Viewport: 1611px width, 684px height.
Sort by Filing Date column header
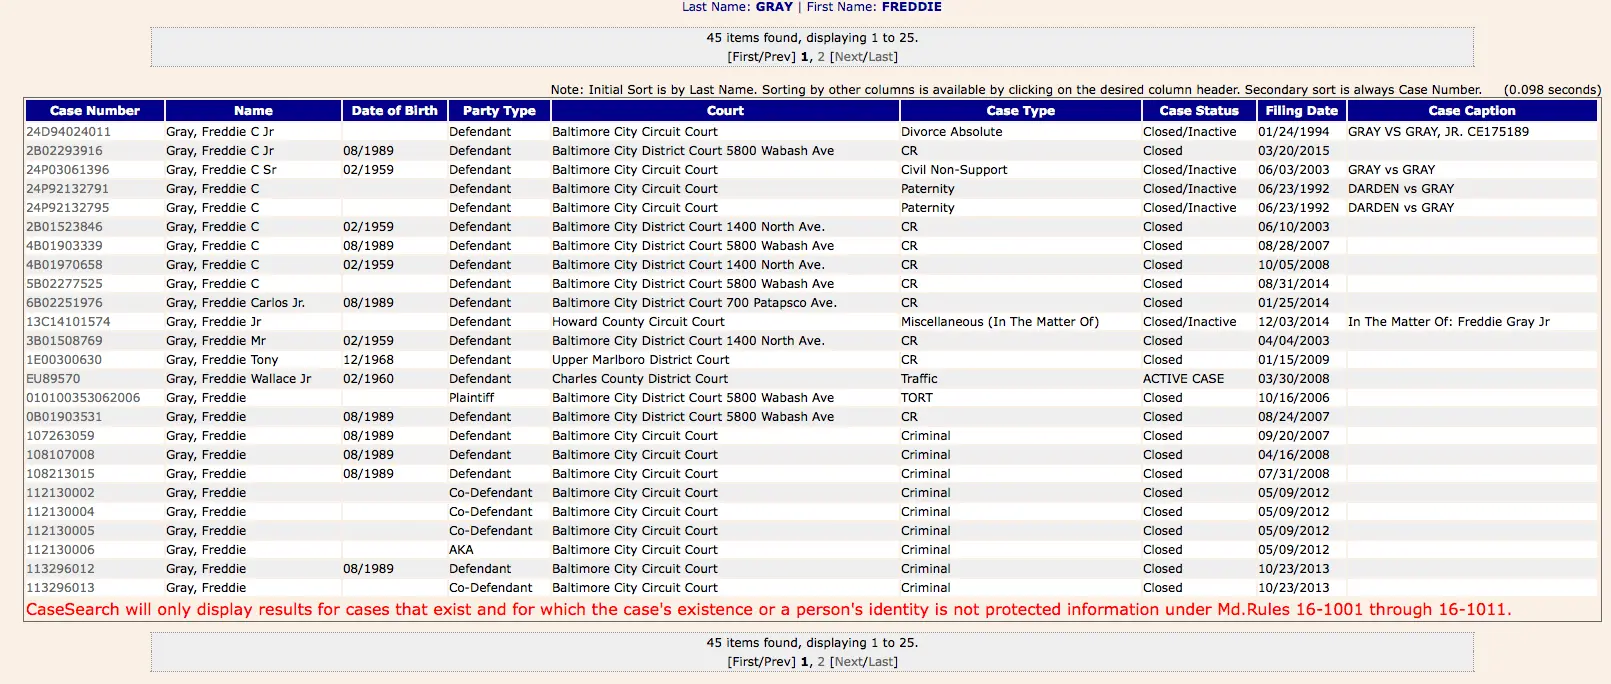point(1301,111)
